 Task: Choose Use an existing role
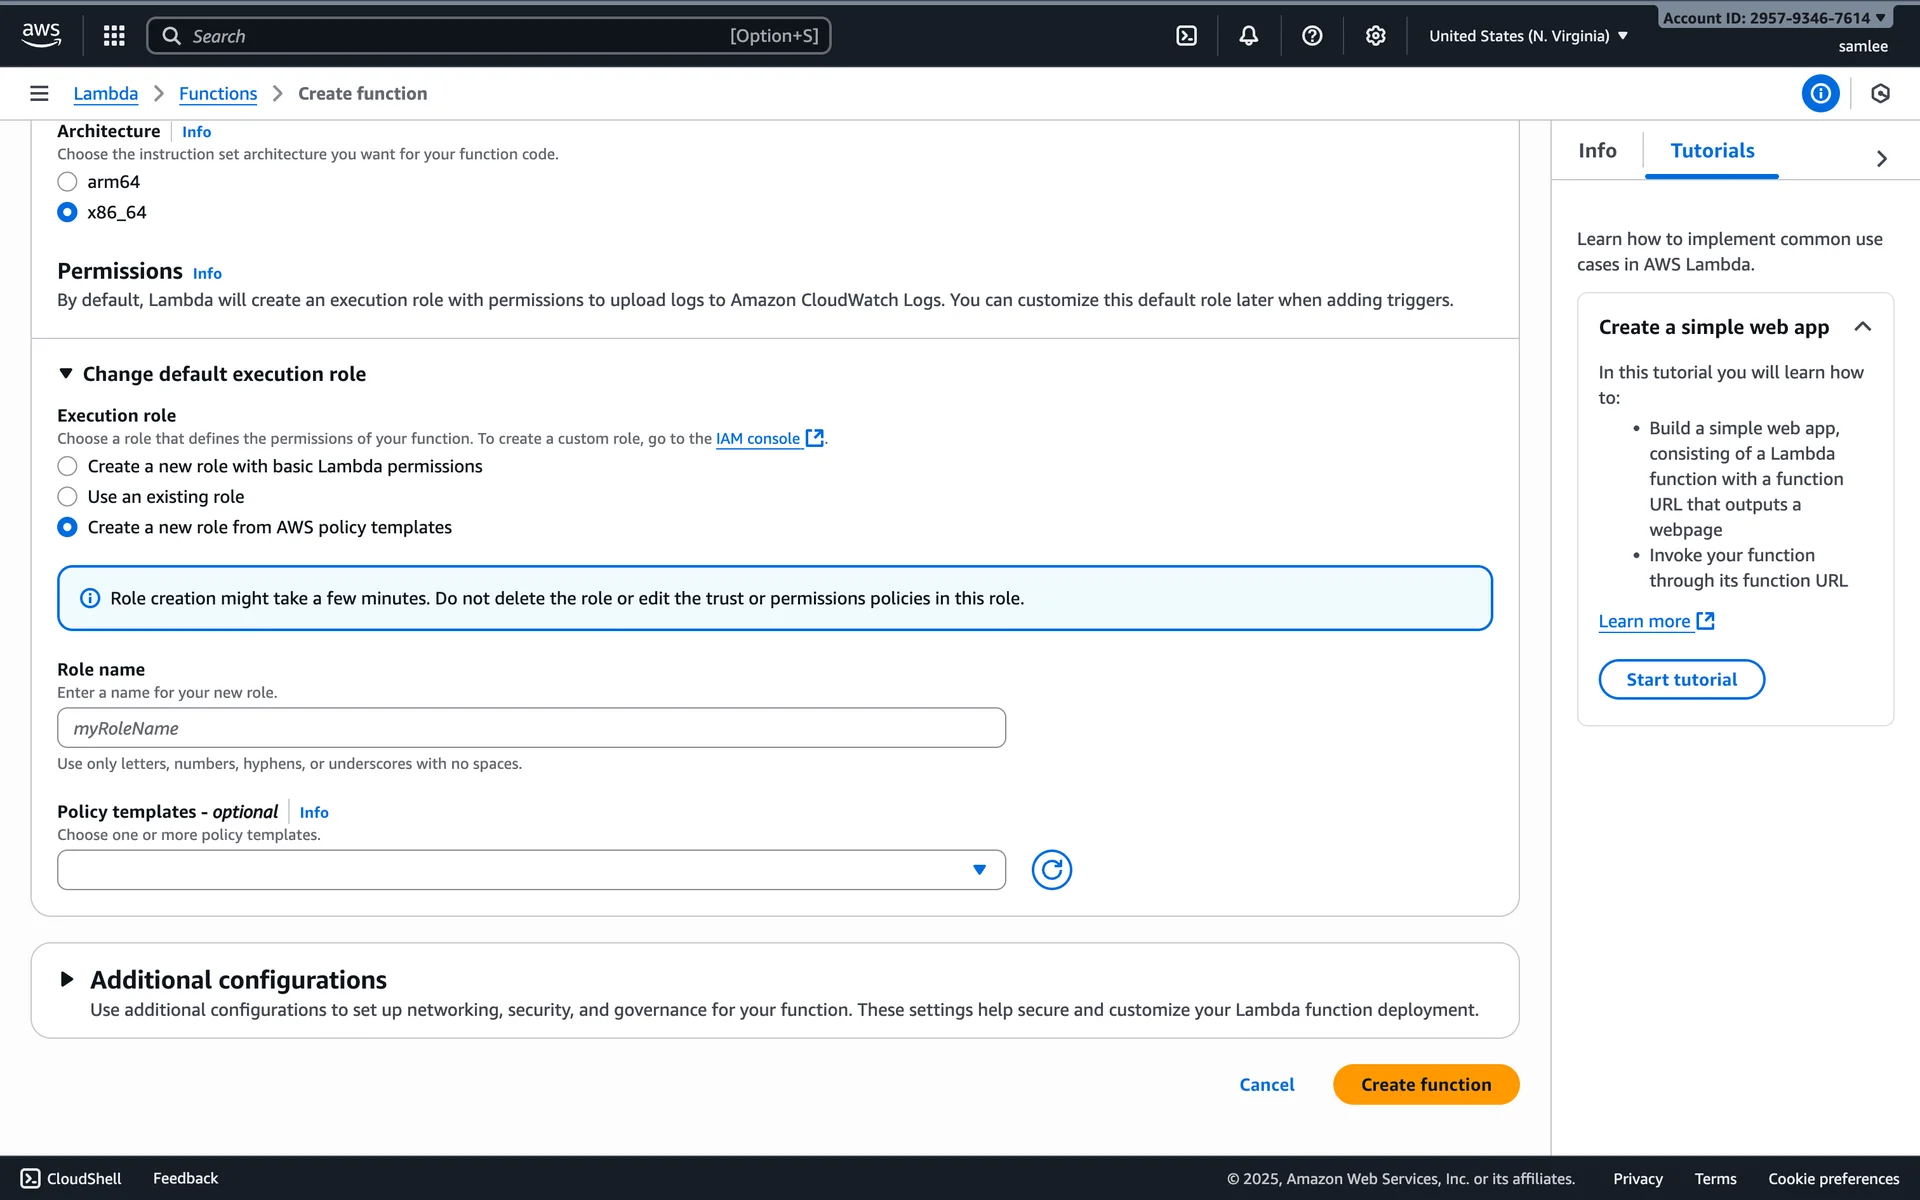click(x=67, y=497)
